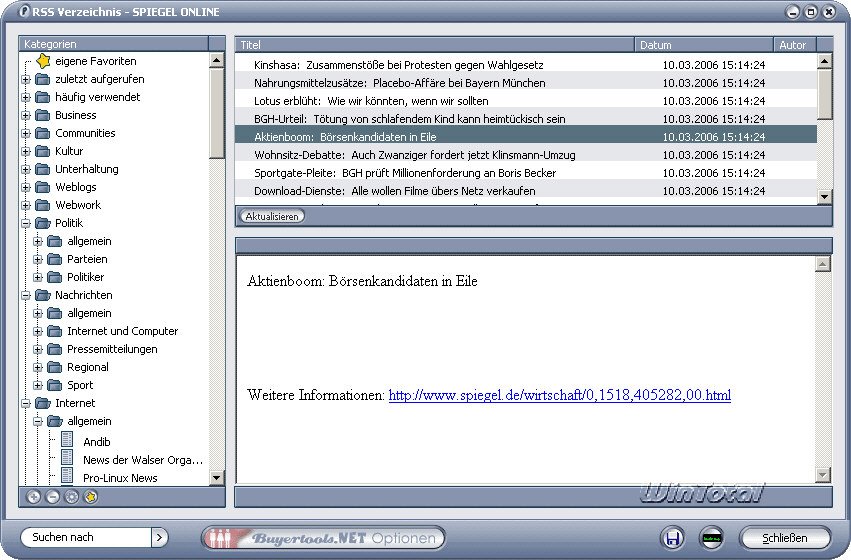The width and height of the screenshot is (851, 560).
Task: Click the Schließen button
Action: coord(785,538)
